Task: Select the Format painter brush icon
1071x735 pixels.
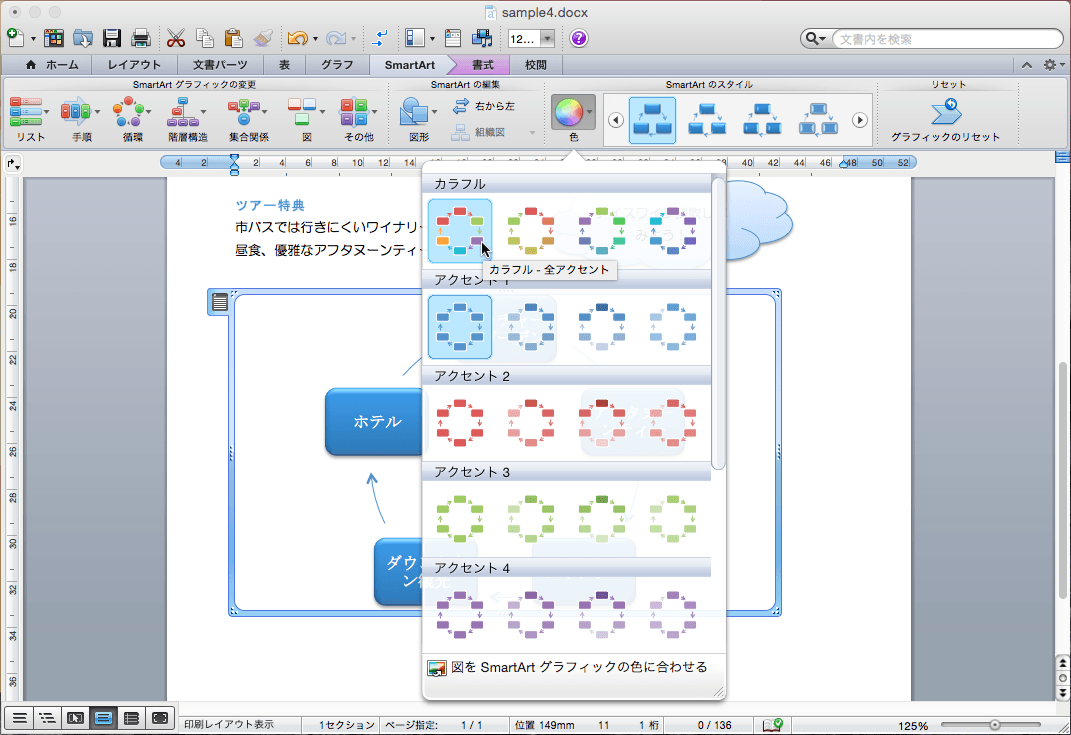Action: pyautogui.click(x=263, y=38)
